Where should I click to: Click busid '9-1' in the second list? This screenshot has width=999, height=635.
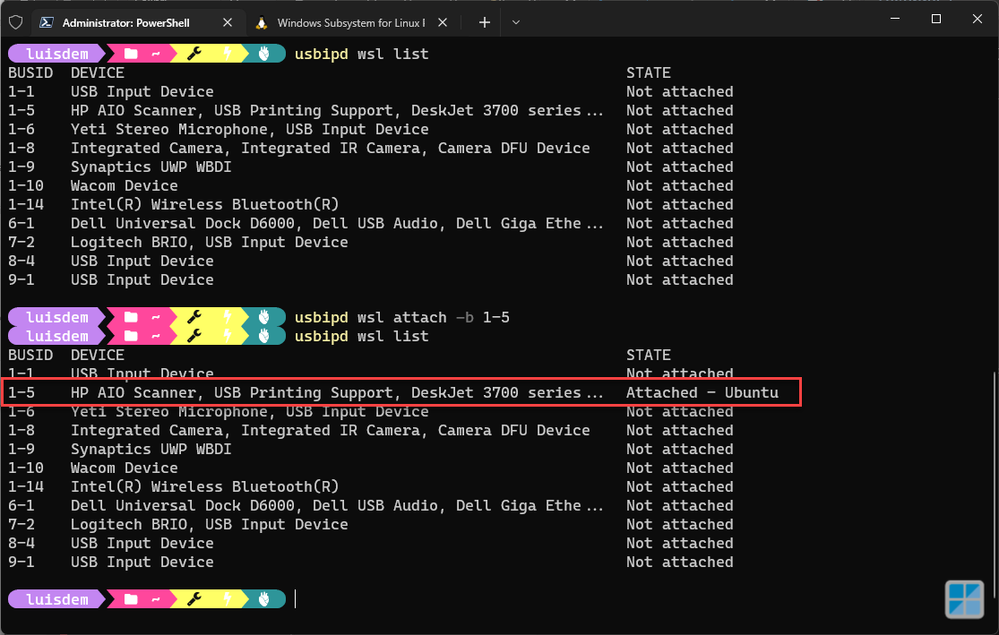[x=21, y=562]
